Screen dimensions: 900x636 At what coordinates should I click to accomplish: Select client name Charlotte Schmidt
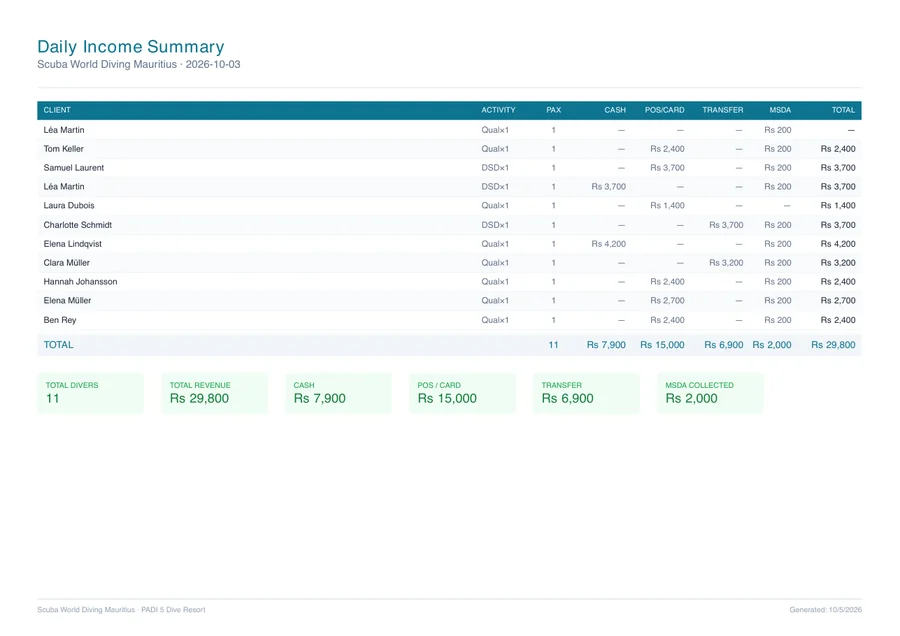pyautogui.click(x=77, y=224)
